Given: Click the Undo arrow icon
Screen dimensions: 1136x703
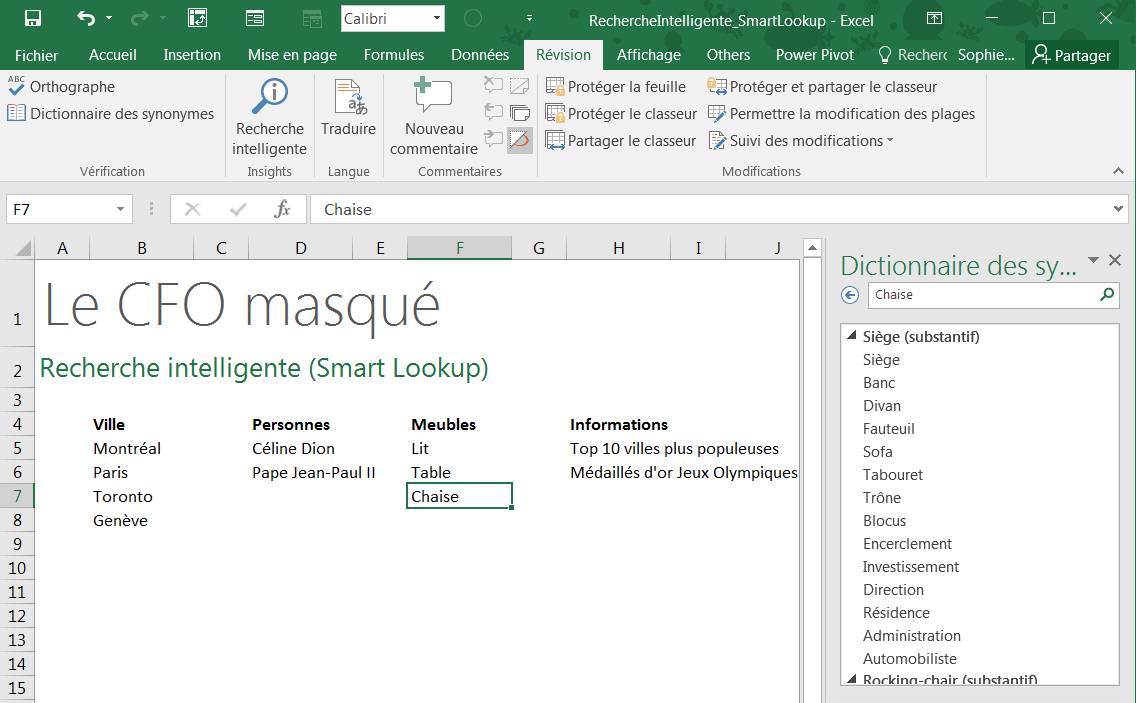Looking at the screenshot, I should click(86, 18).
